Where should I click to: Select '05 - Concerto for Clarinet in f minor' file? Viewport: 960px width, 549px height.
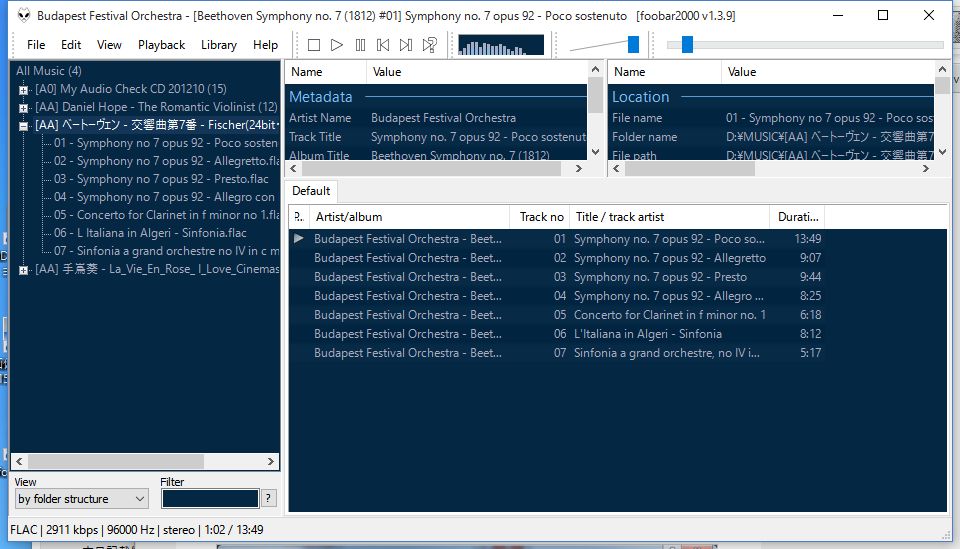tap(166, 215)
